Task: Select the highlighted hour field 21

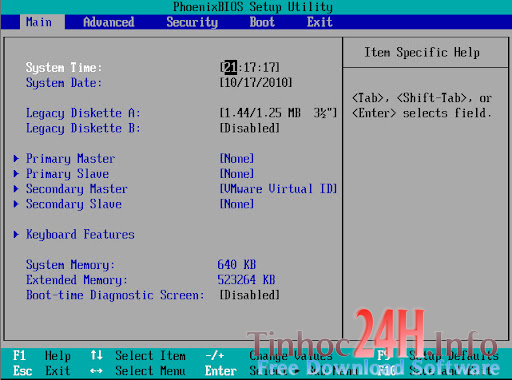Action: click(230, 67)
